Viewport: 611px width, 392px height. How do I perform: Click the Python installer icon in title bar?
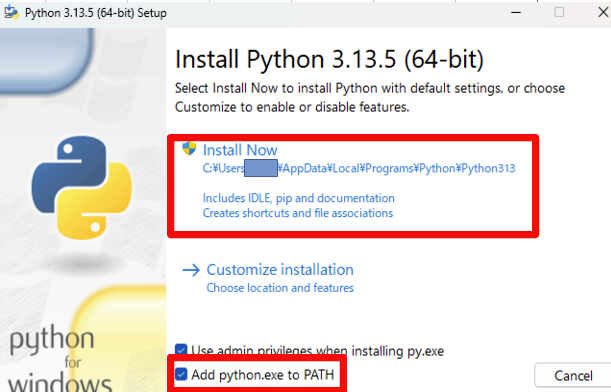point(11,12)
